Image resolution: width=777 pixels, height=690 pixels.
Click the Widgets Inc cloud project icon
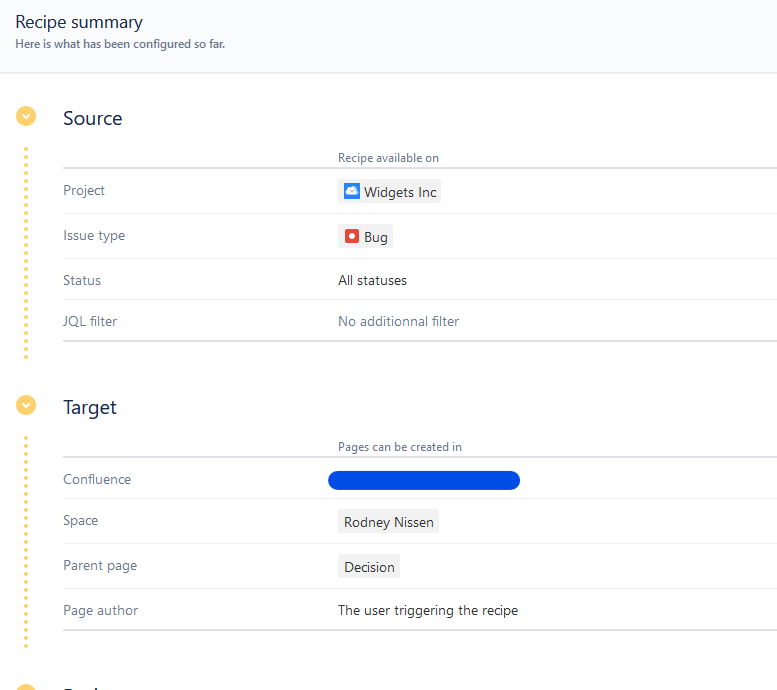352,191
